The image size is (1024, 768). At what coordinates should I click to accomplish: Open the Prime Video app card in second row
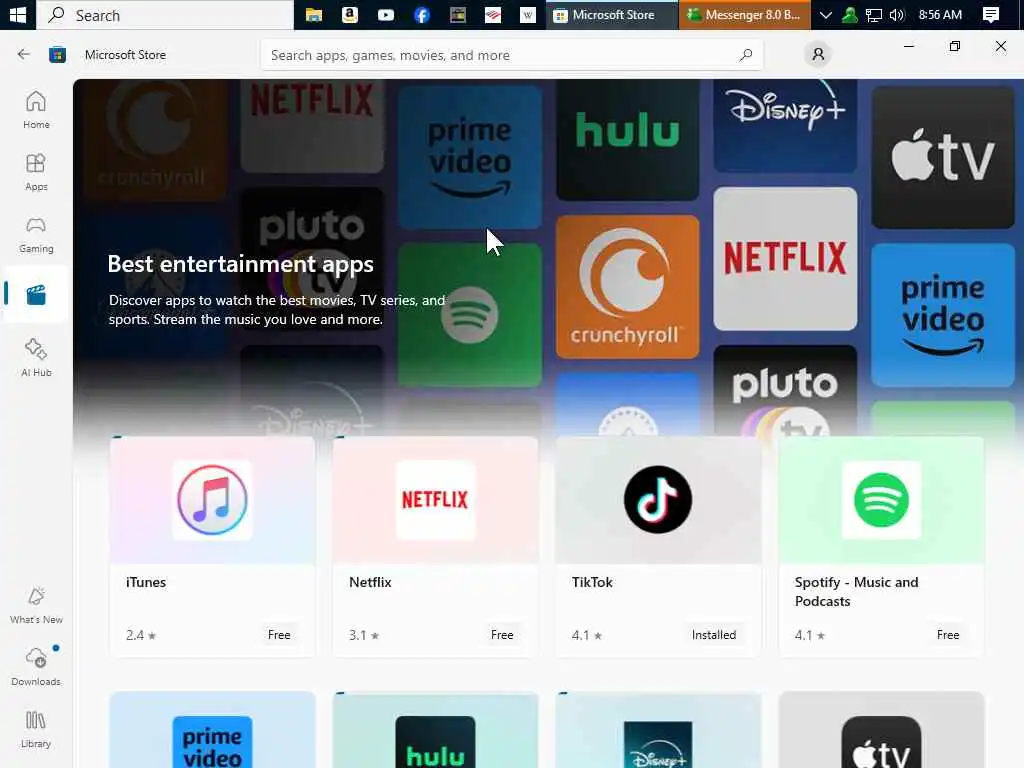(212, 730)
